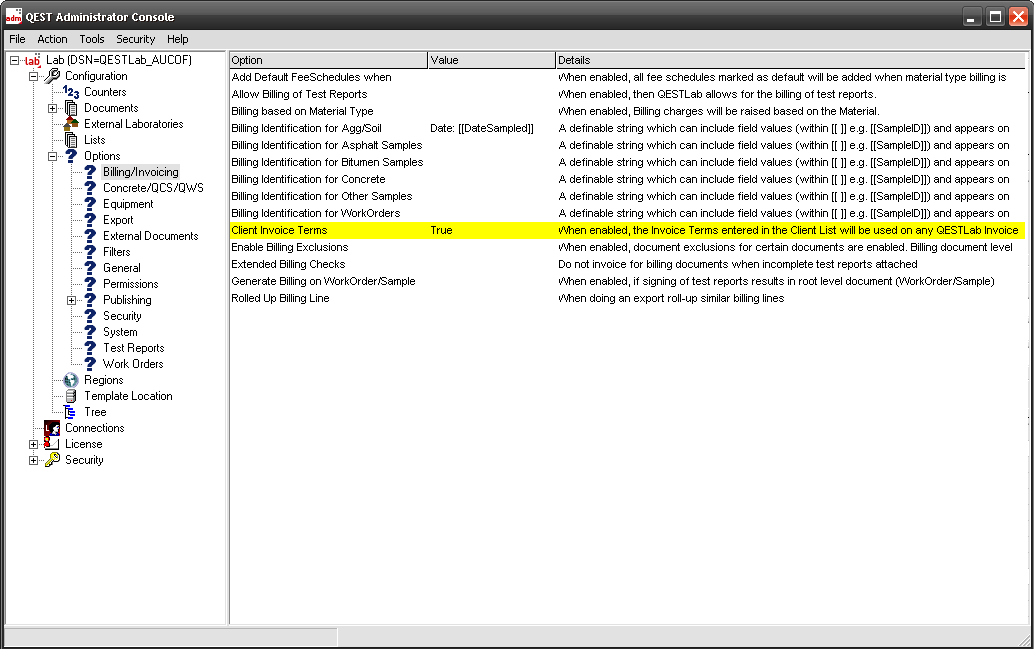Viewport: 1034px width, 649px height.
Task: Open the Action menu
Action: pos(52,39)
